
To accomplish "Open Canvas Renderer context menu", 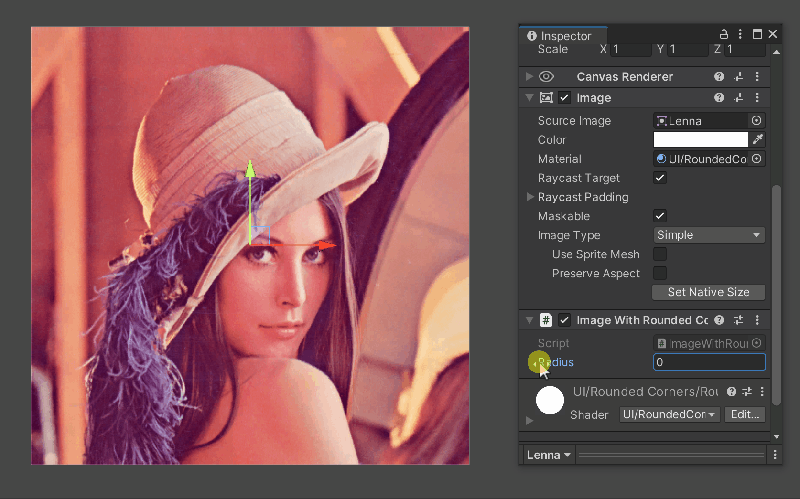I will point(757,77).
